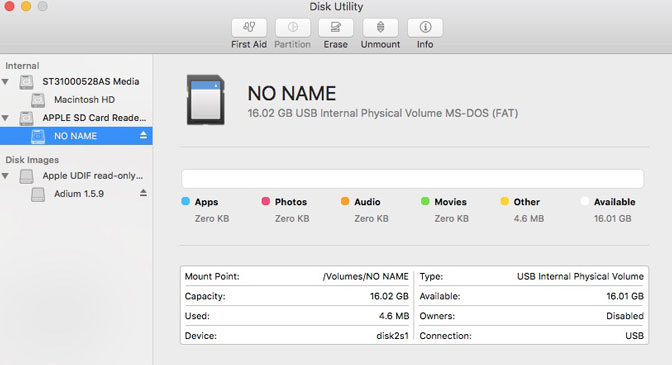
Task: Click the yellow Other color dot
Action: 504,201
